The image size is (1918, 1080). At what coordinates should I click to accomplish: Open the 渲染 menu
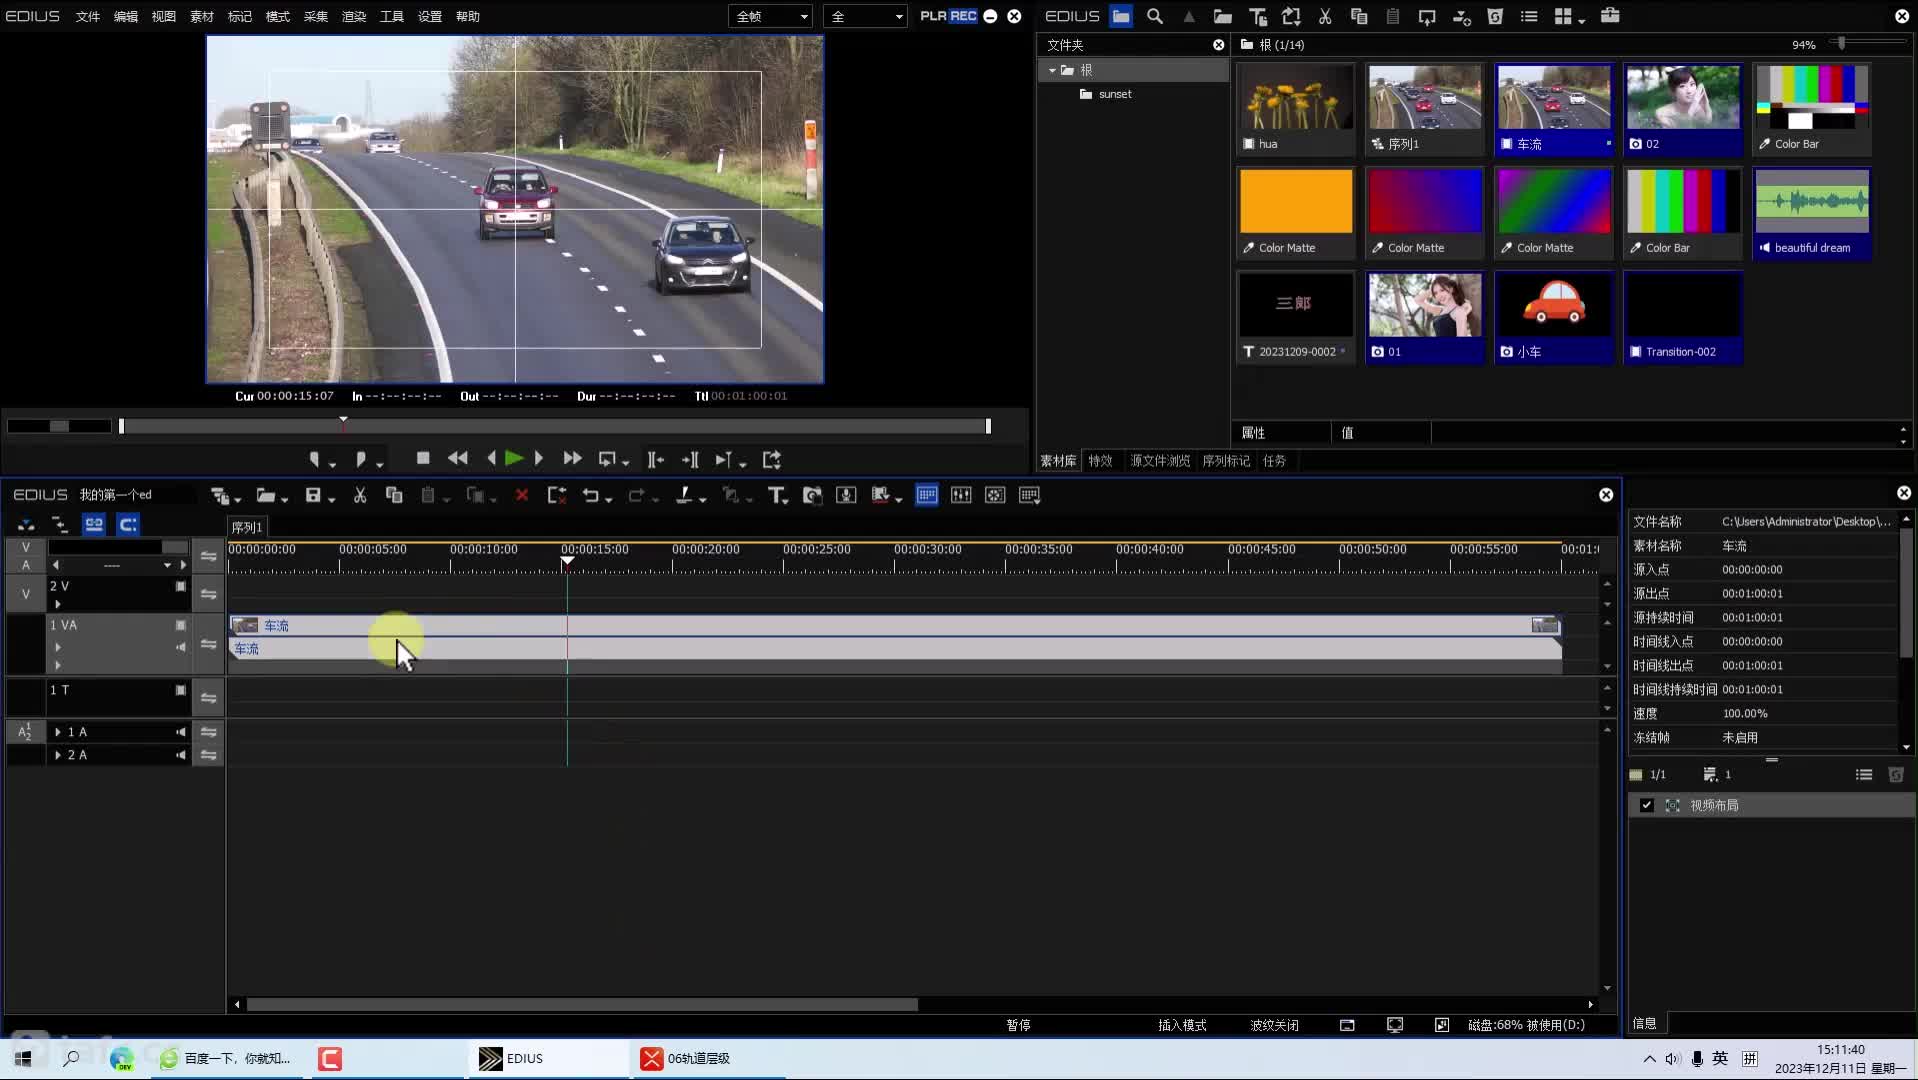pos(354,16)
